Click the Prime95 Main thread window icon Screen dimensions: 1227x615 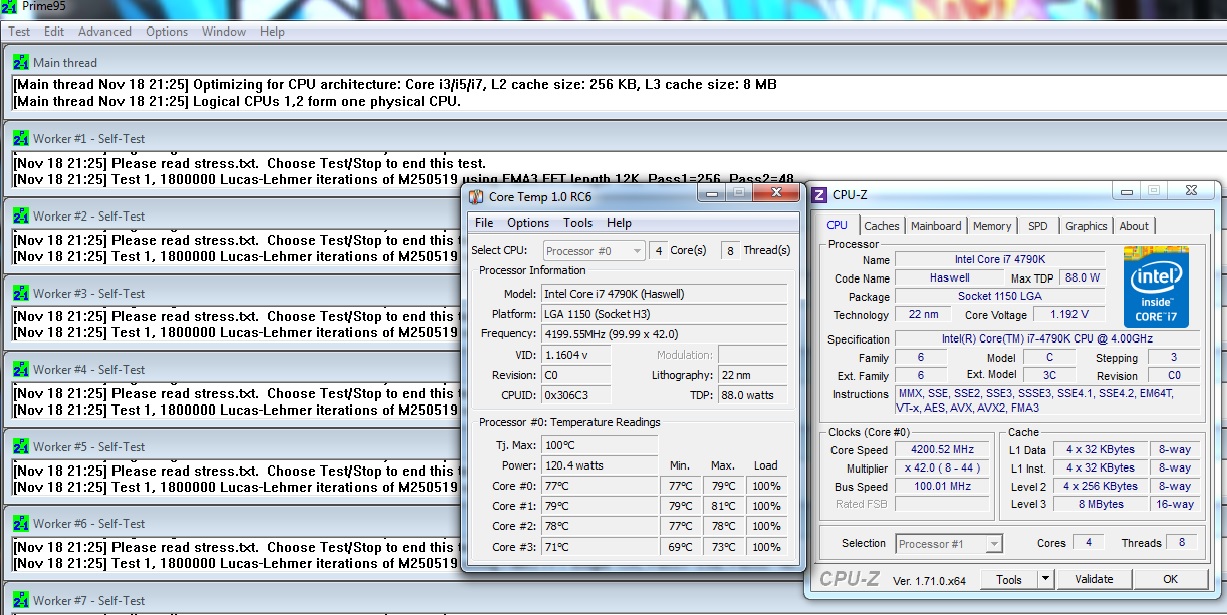click(x=21, y=62)
